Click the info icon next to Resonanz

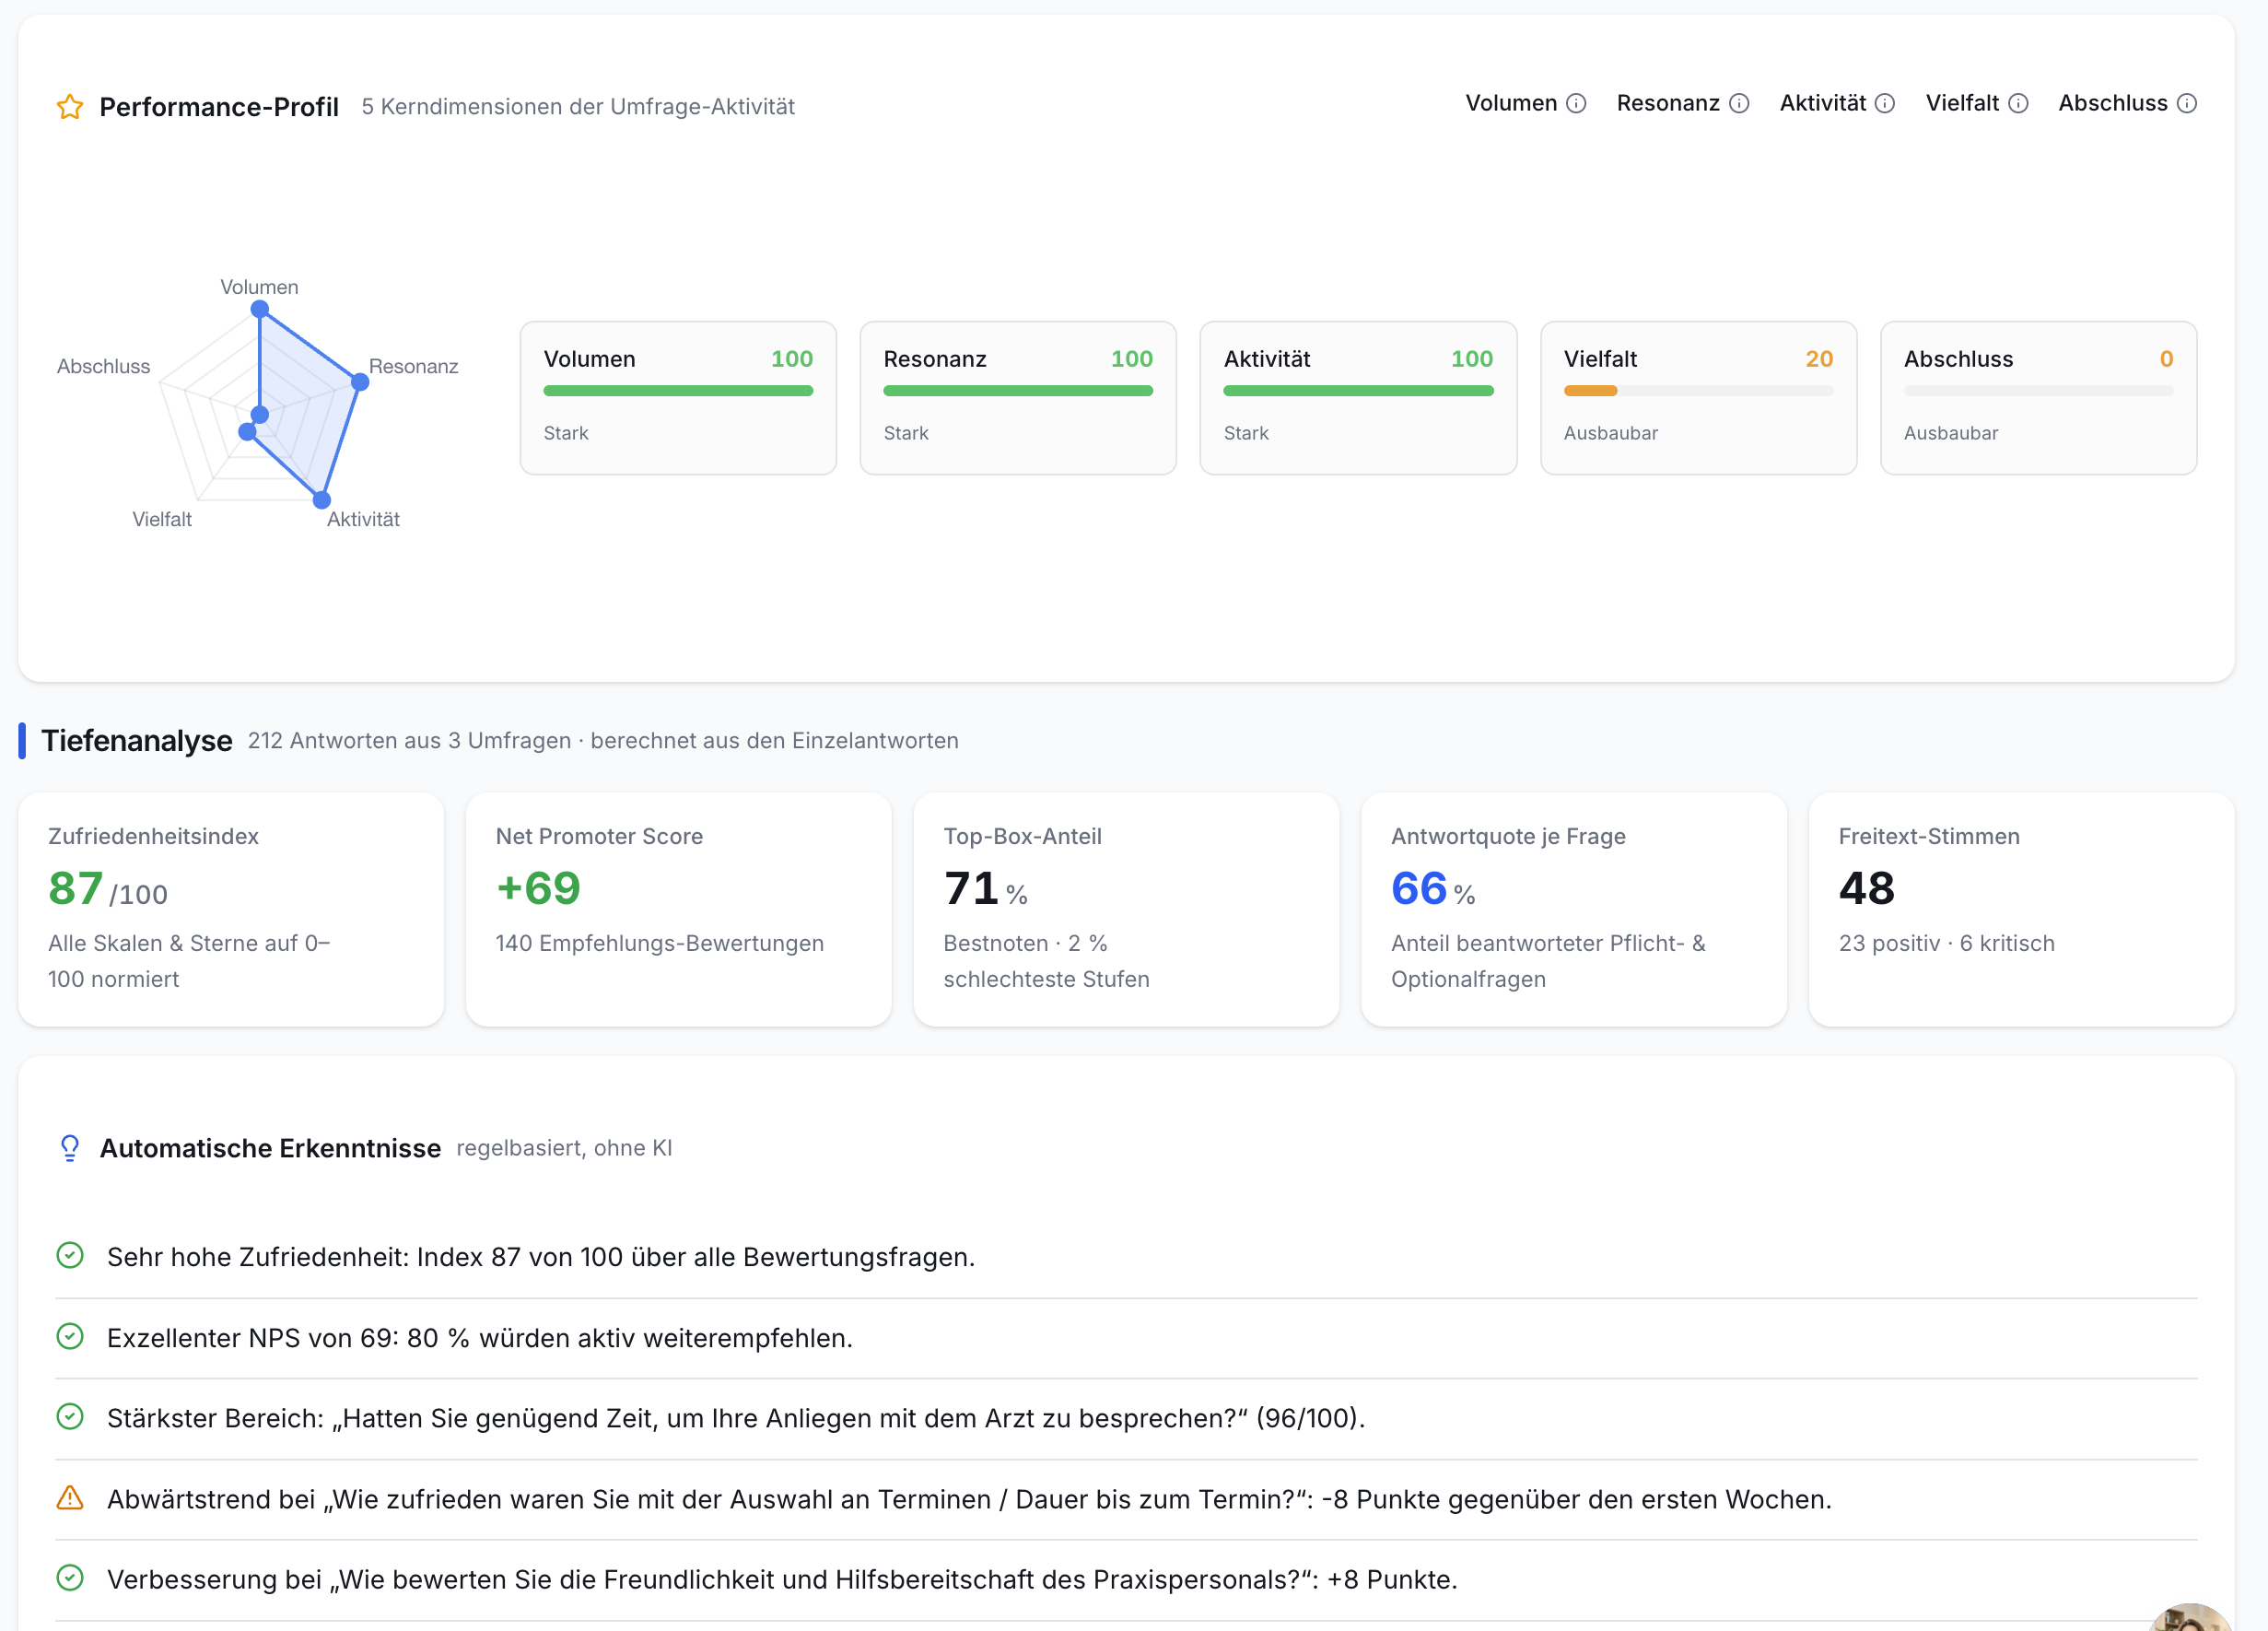[x=1739, y=103]
